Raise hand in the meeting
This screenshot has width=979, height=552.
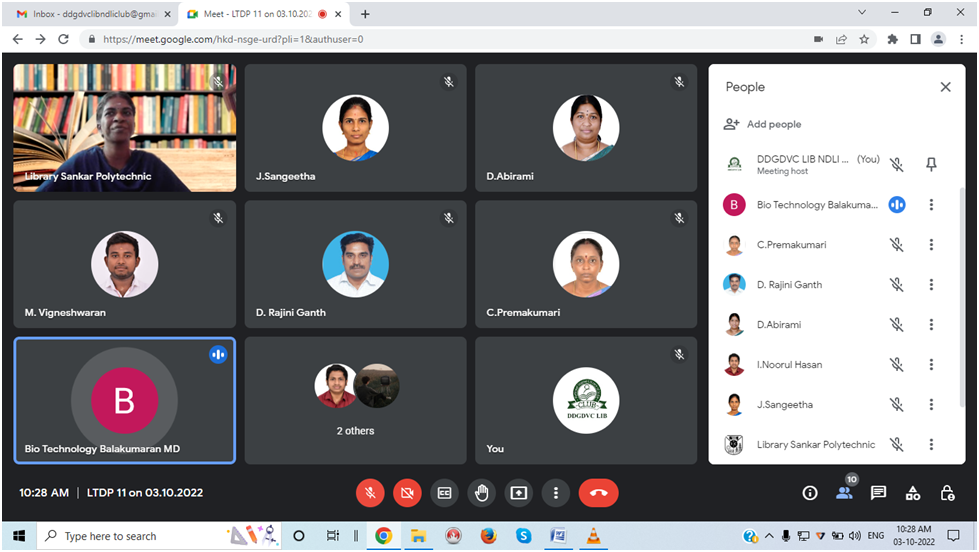coord(481,493)
